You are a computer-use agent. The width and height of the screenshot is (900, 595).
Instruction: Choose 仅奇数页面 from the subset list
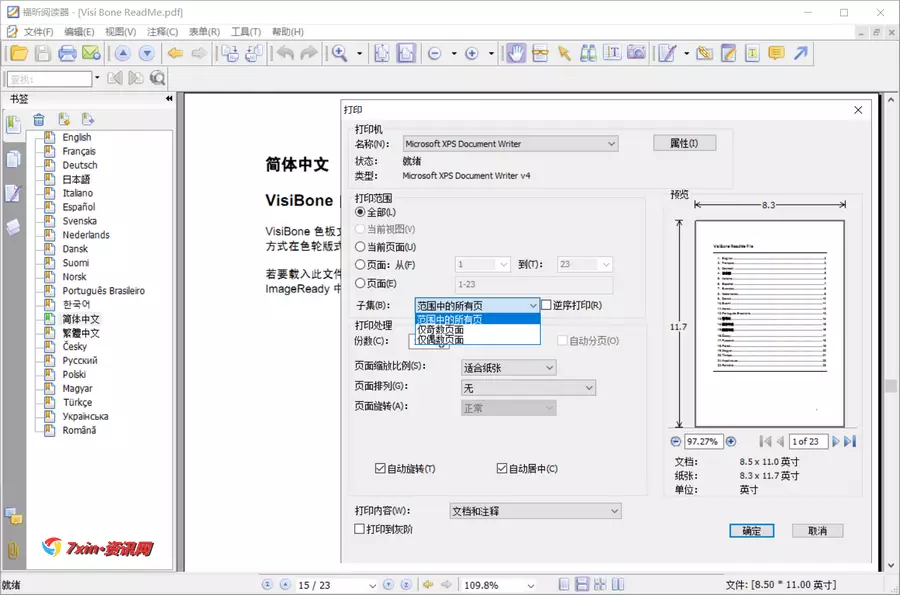coord(441,330)
